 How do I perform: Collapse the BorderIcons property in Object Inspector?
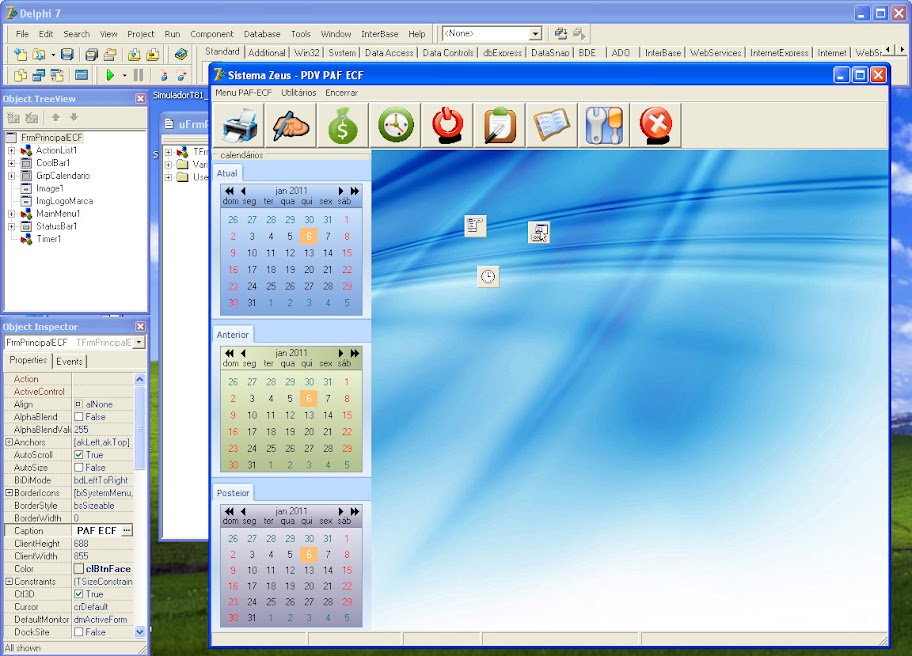click(9, 493)
